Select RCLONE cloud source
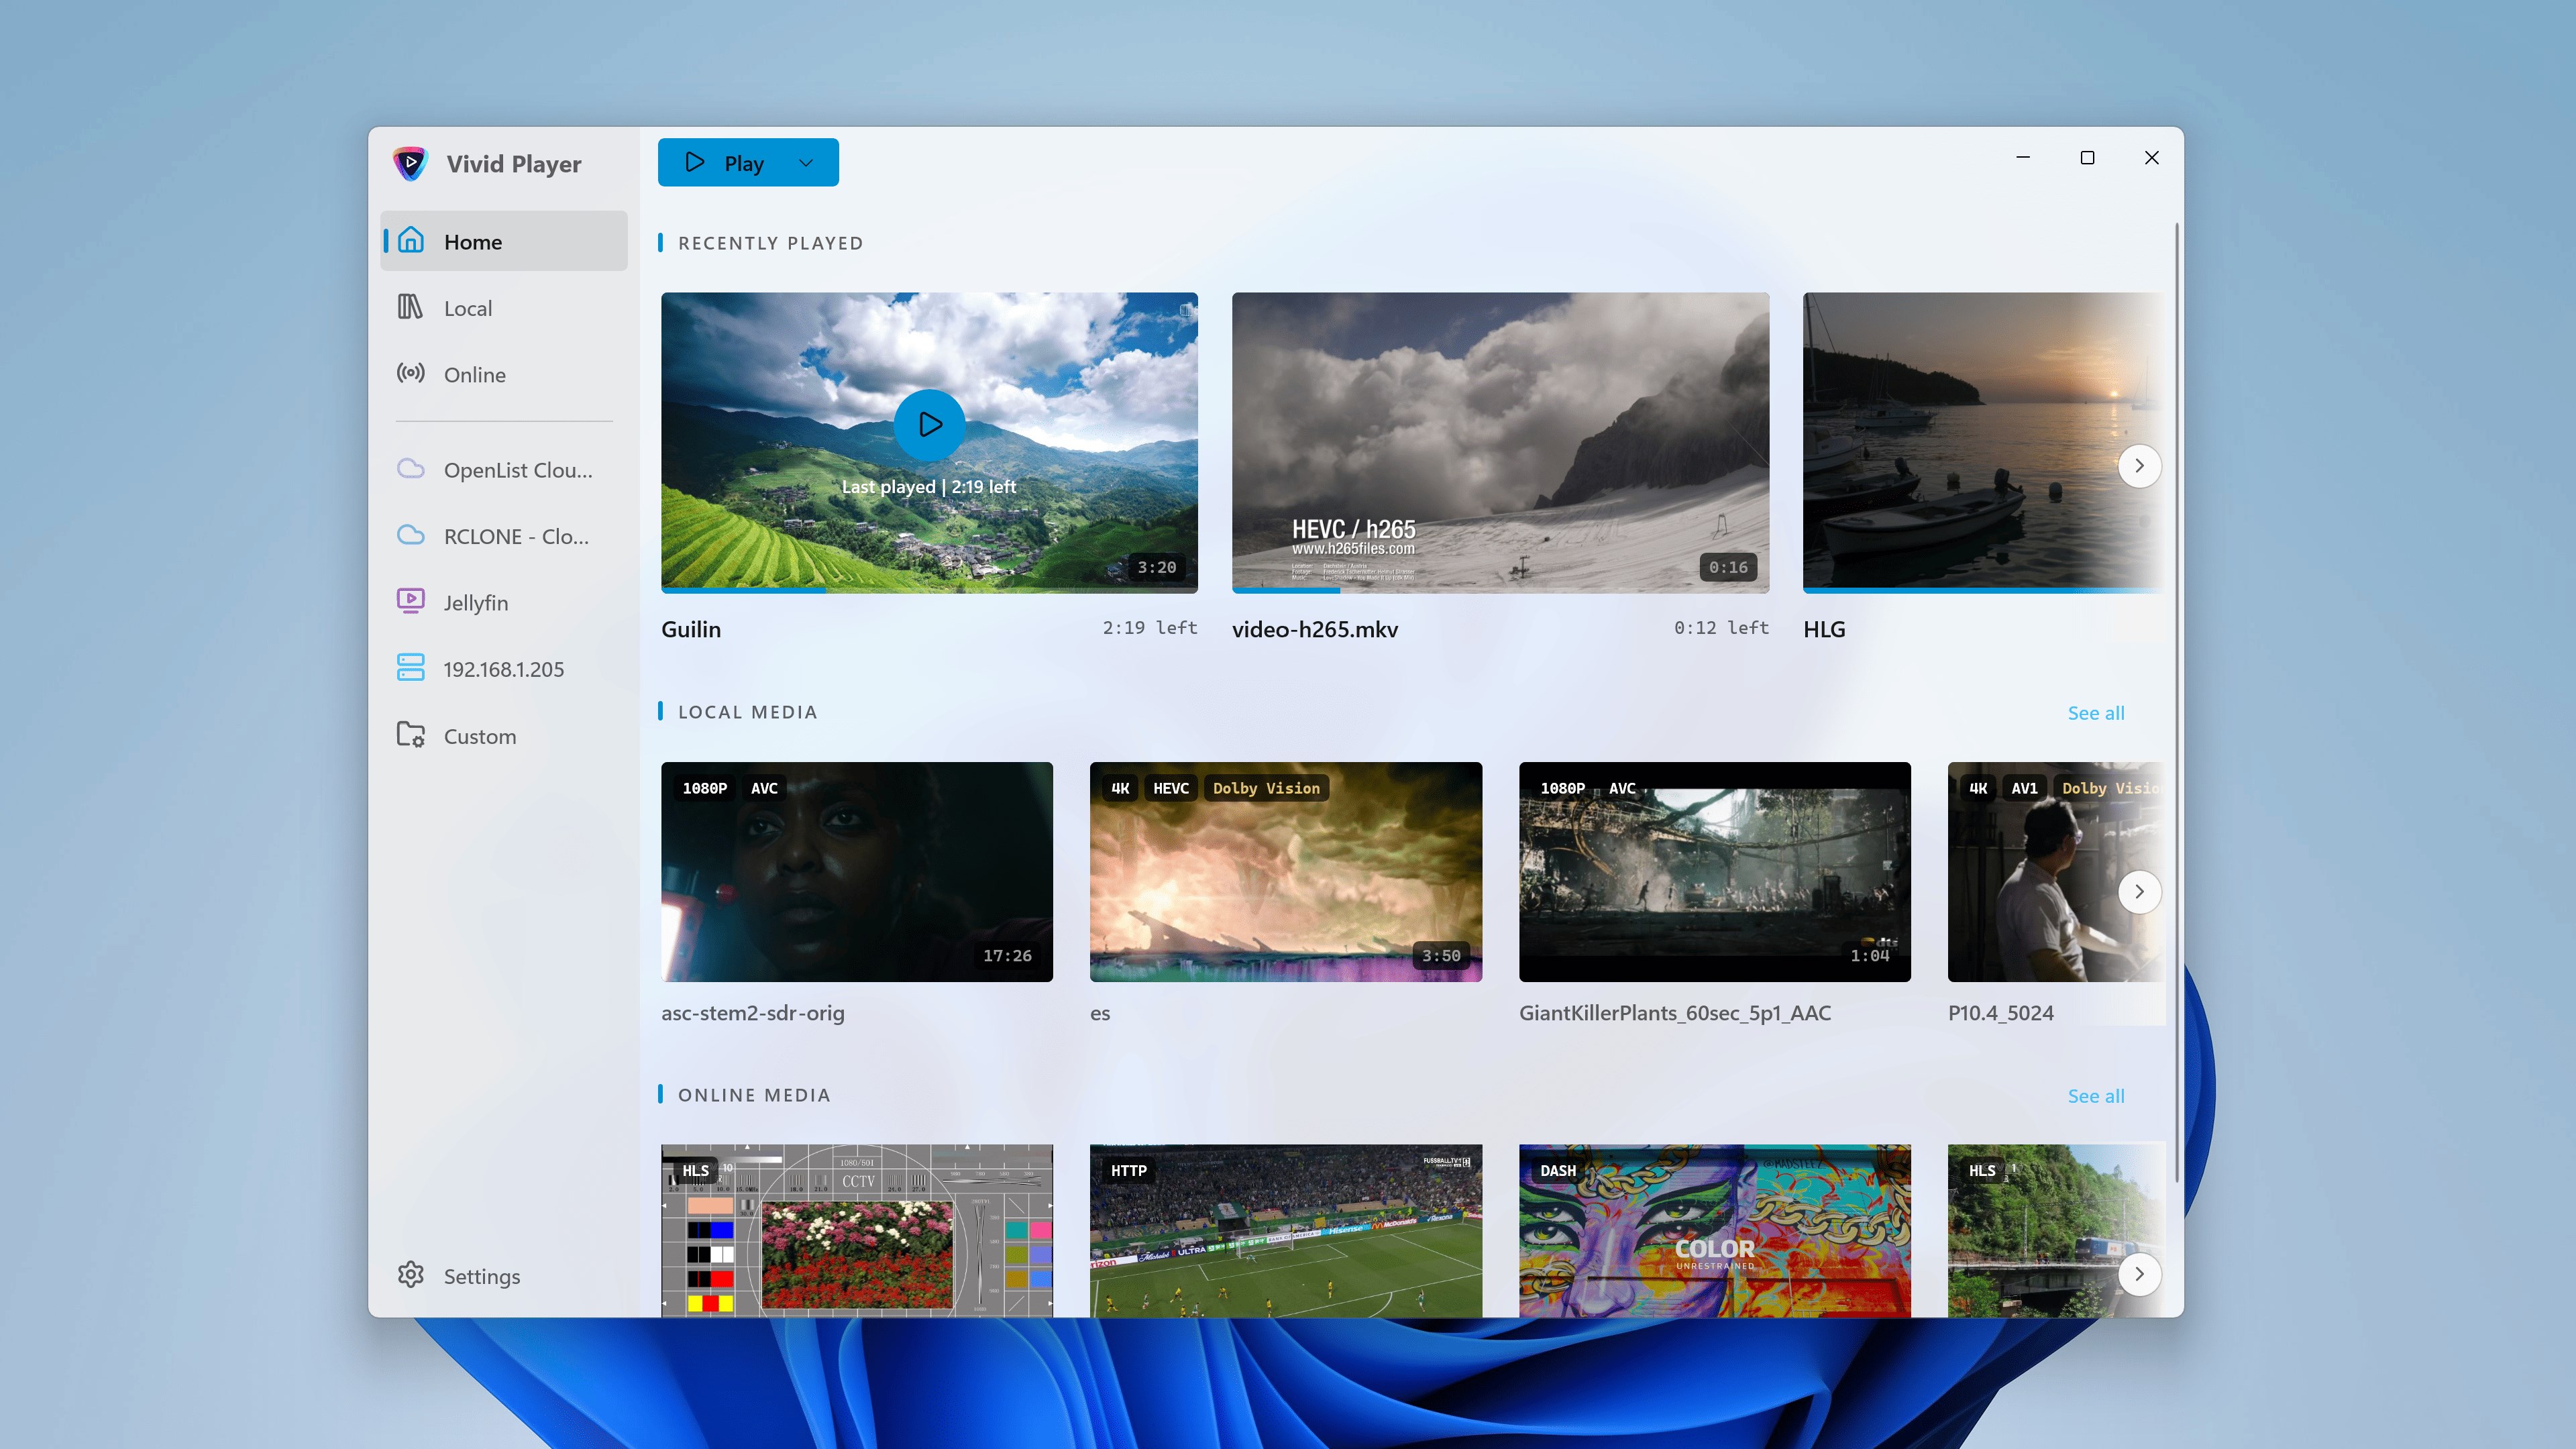This screenshot has width=2576, height=1449. coord(504,536)
